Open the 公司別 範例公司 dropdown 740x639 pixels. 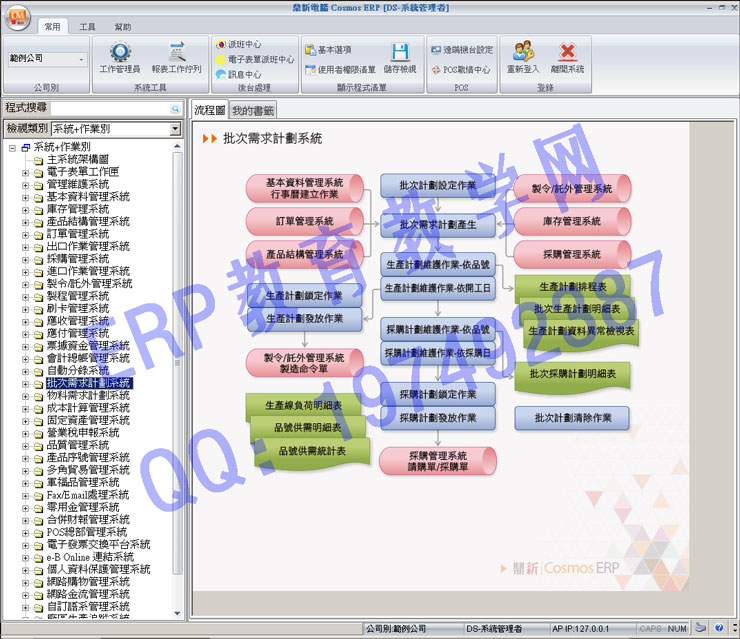[81, 59]
